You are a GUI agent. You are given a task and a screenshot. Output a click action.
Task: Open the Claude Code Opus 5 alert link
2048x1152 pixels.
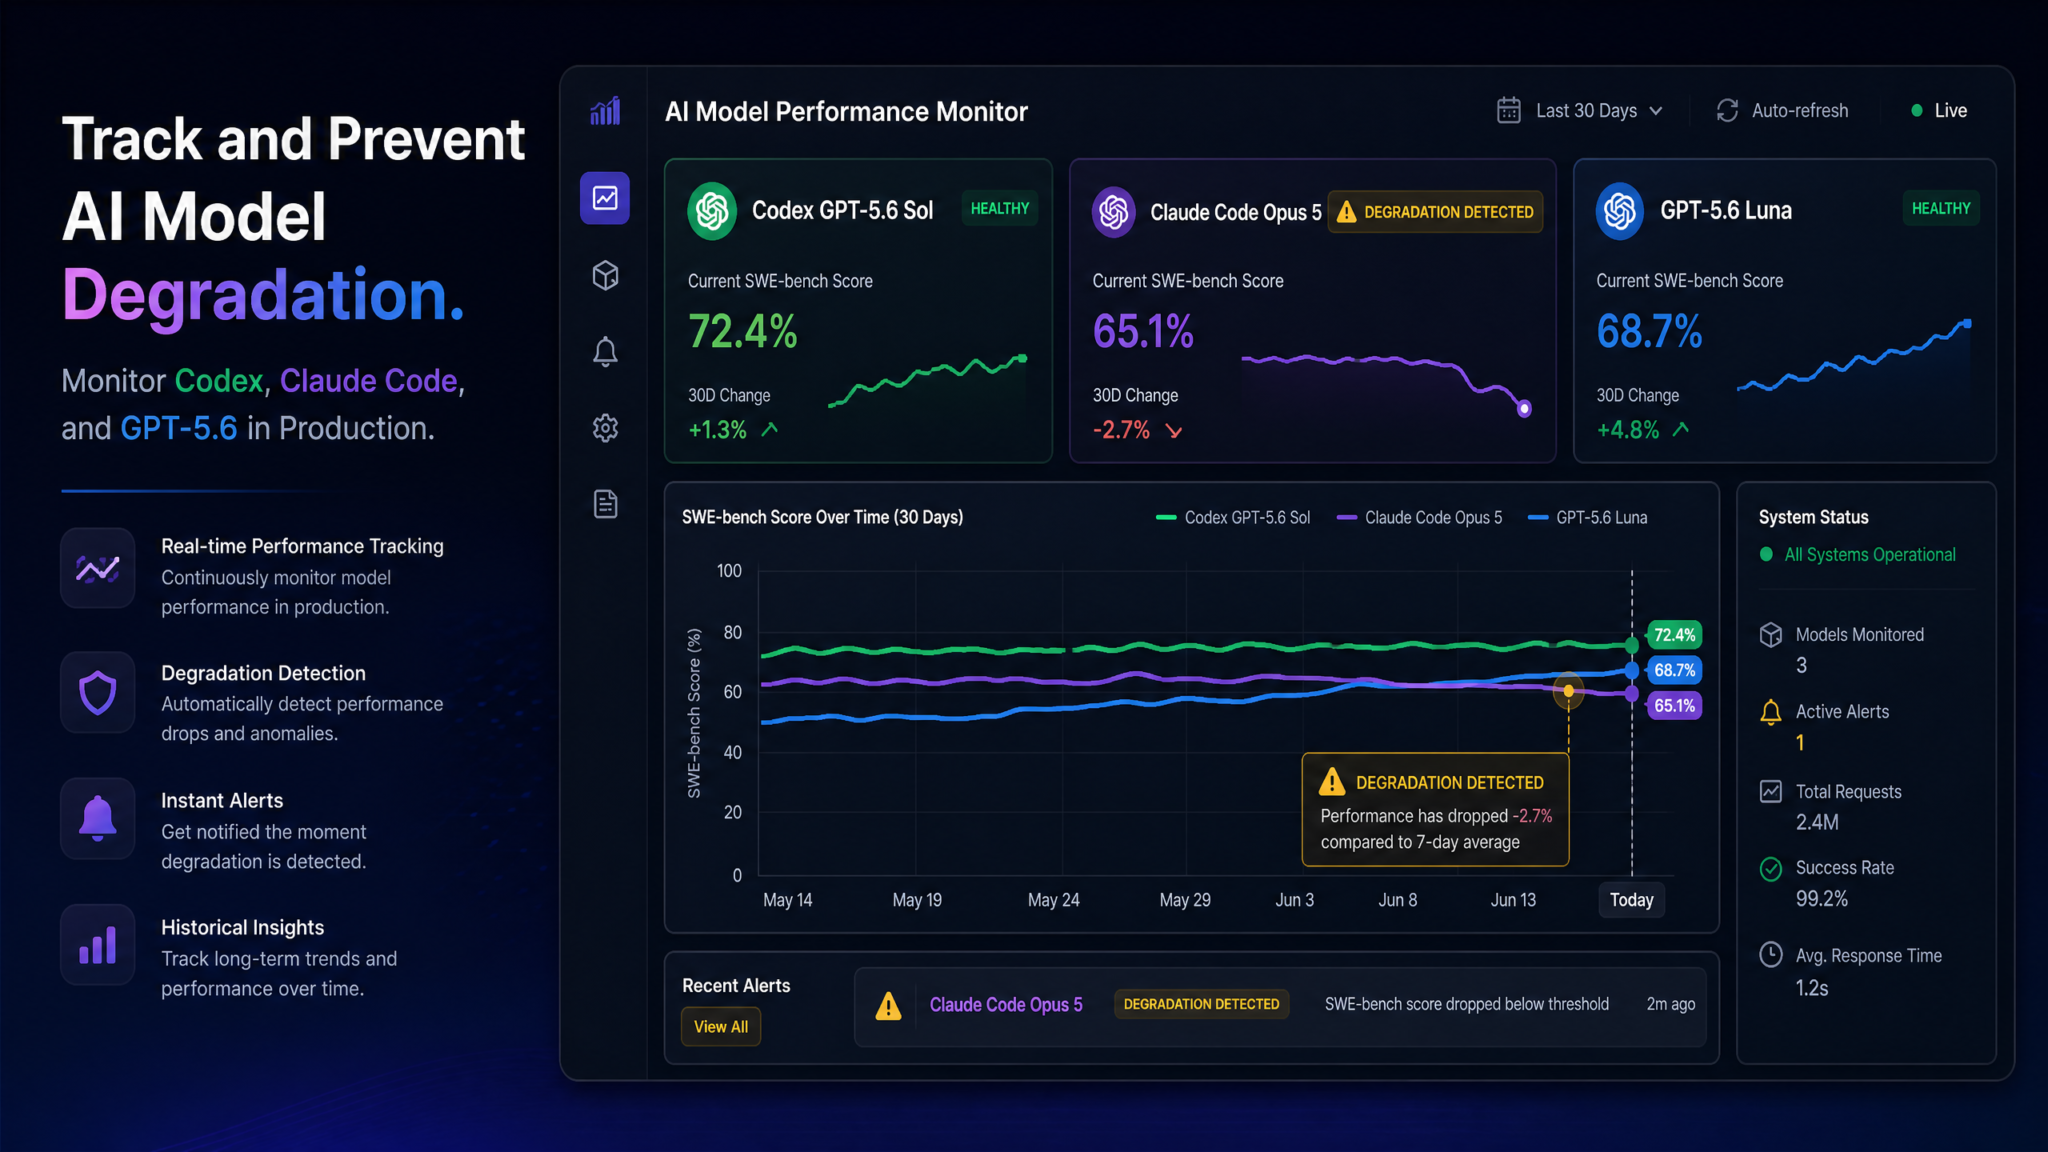pyautogui.click(x=1006, y=1005)
